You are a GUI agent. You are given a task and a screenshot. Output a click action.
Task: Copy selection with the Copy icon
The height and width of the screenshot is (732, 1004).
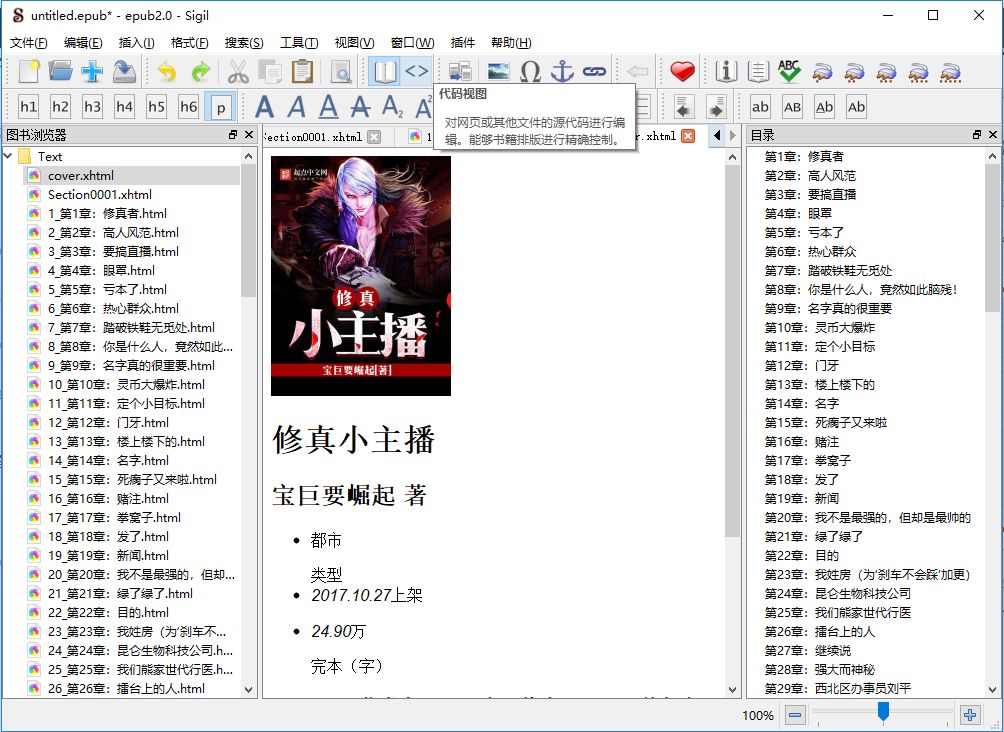pos(270,72)
